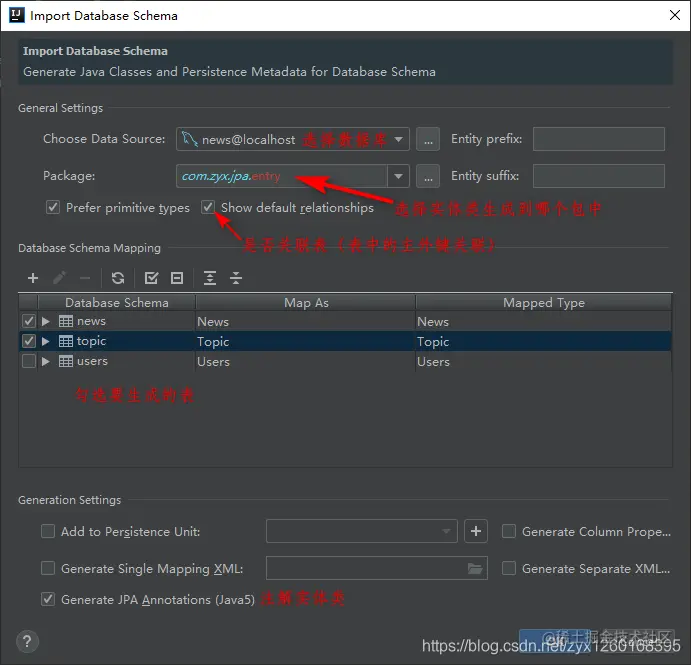
Task: Click the users table grid icon
Action: coord(66,361)
